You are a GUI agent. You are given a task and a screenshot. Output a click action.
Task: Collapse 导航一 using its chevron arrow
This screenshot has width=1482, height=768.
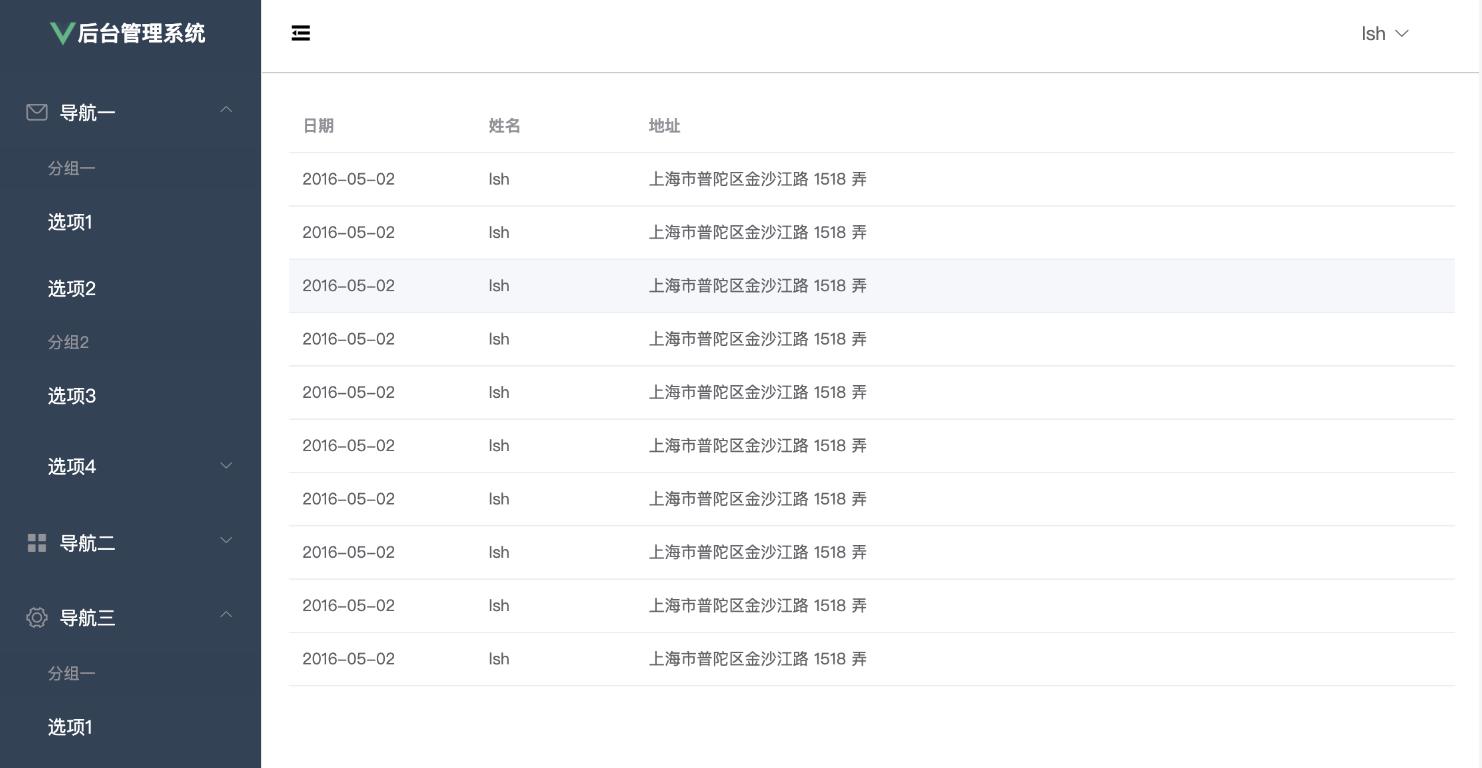point(226,109)
